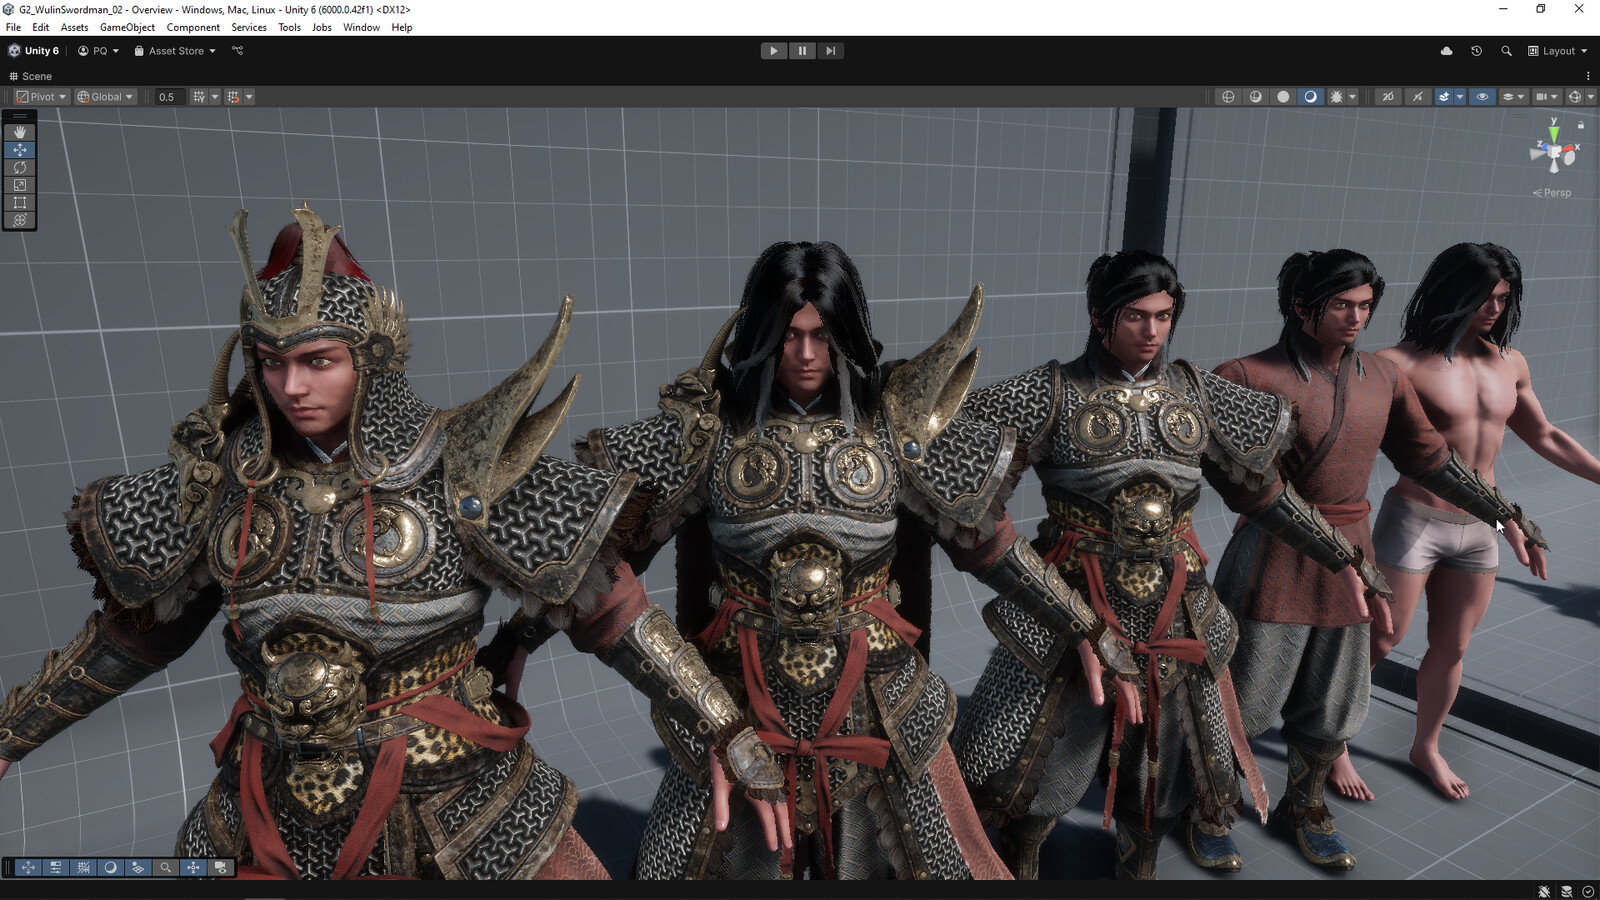Image resolution: width=1600 pixels, height=900 pixels.
Task: Toggle the View Options overlay button
Action: (138, 868)
